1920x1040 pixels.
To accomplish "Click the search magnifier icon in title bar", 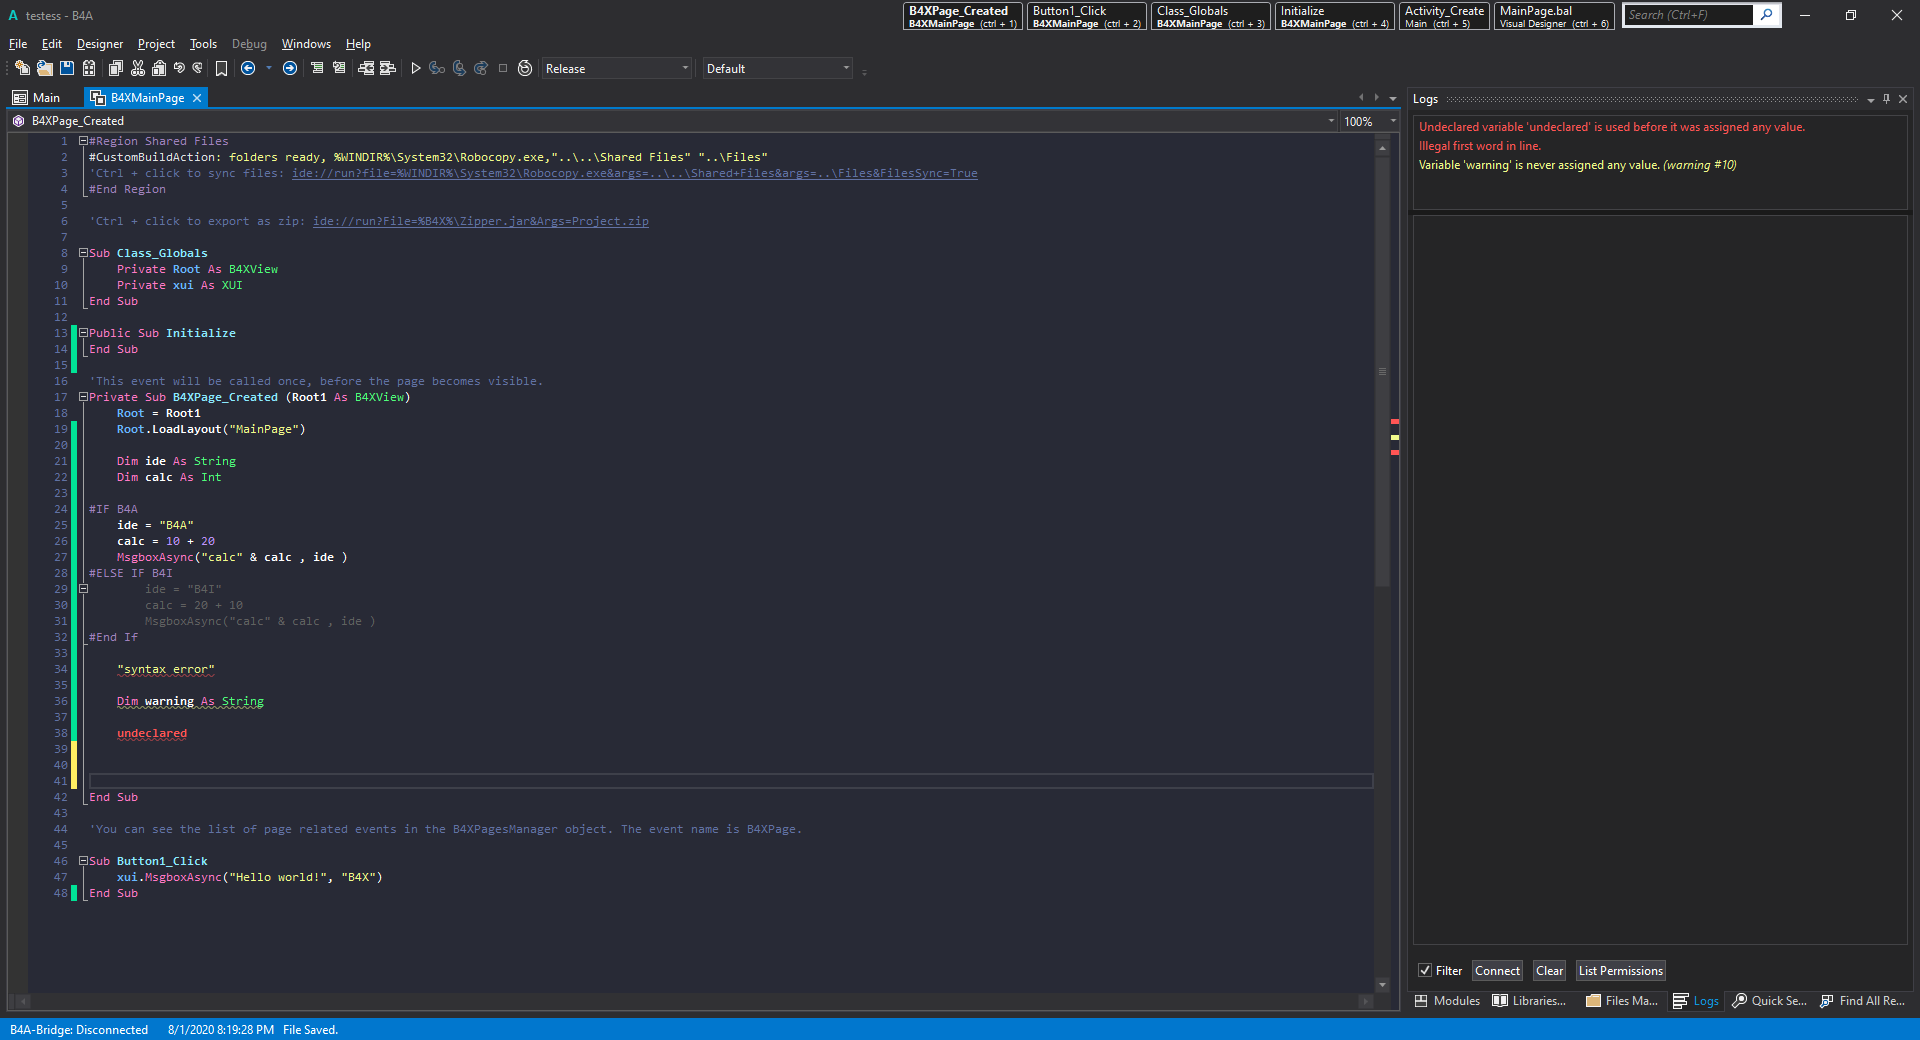I will click(x=1767, y=15).
